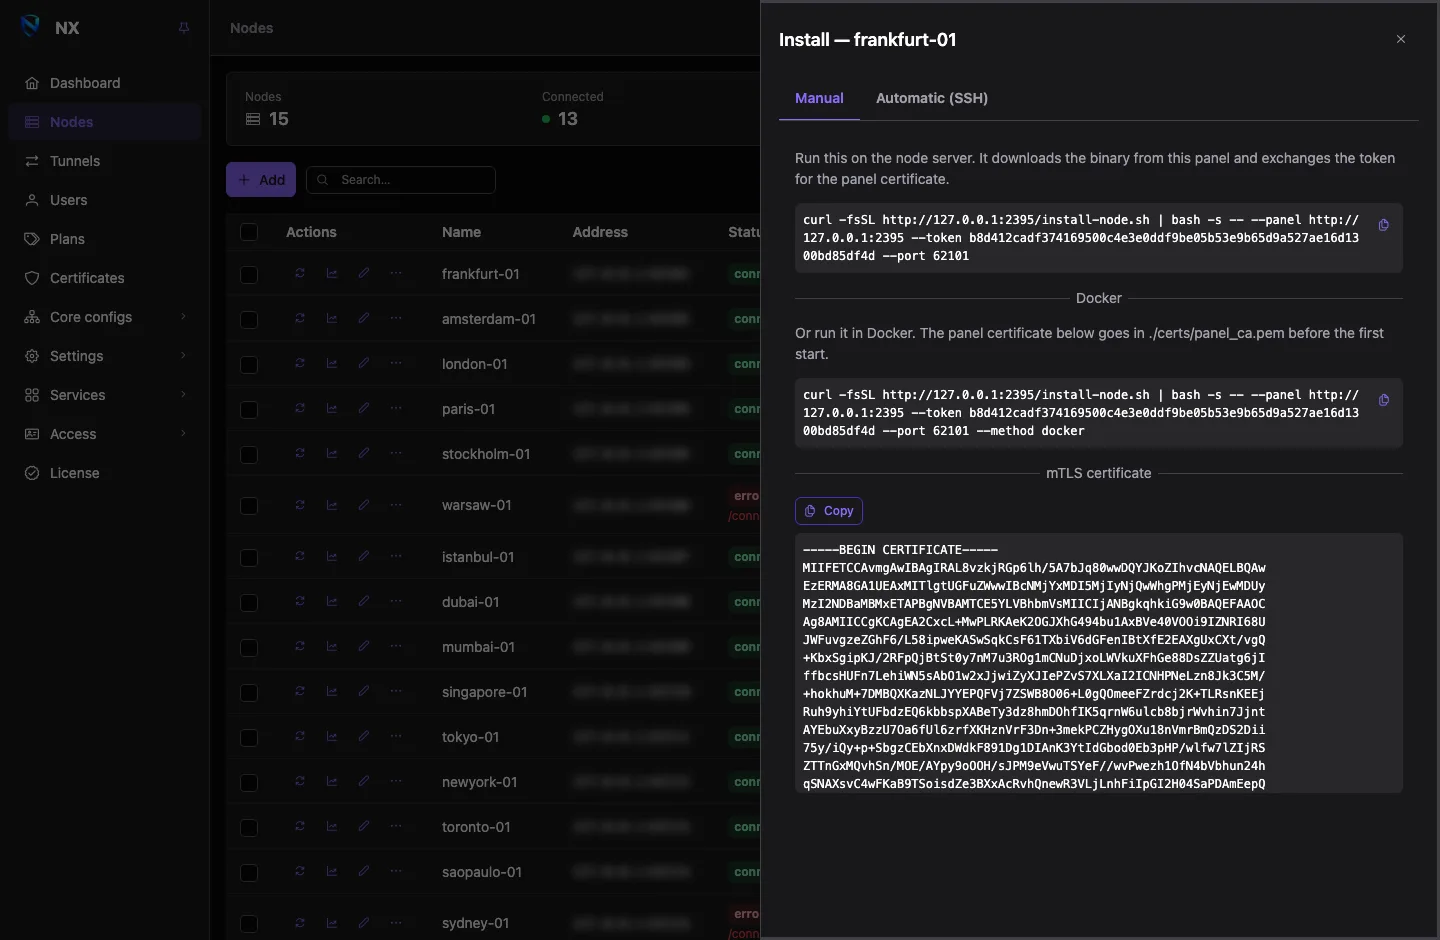Viewport: 1440px width, 940px height.
Task: Expand the Services submenu
Action: click(x=105, y=395)
